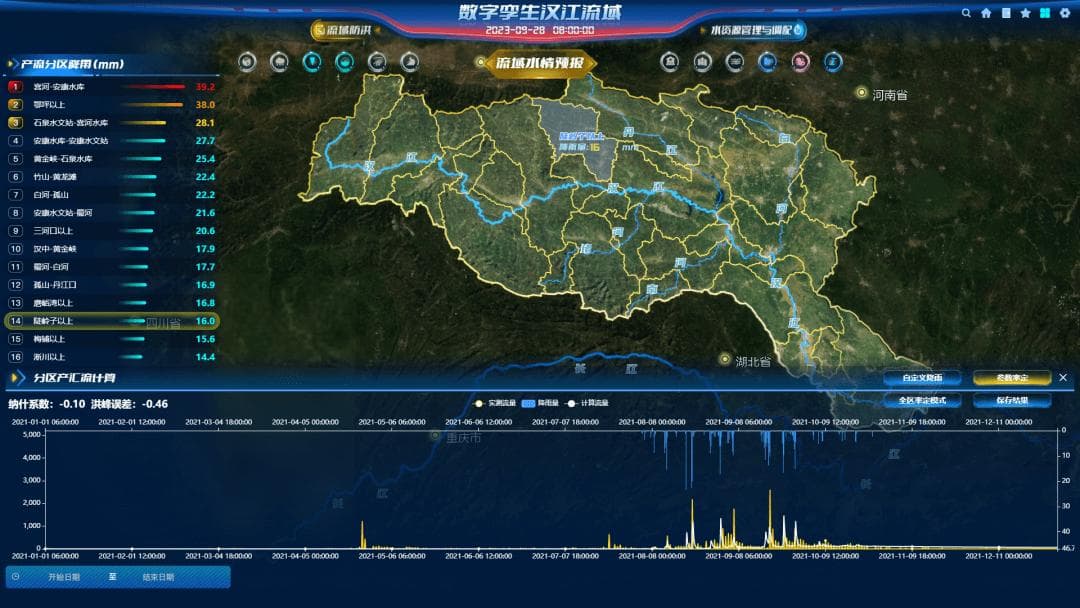
Task: Select row 2 with value 38.0
Action: coord(112,105)
